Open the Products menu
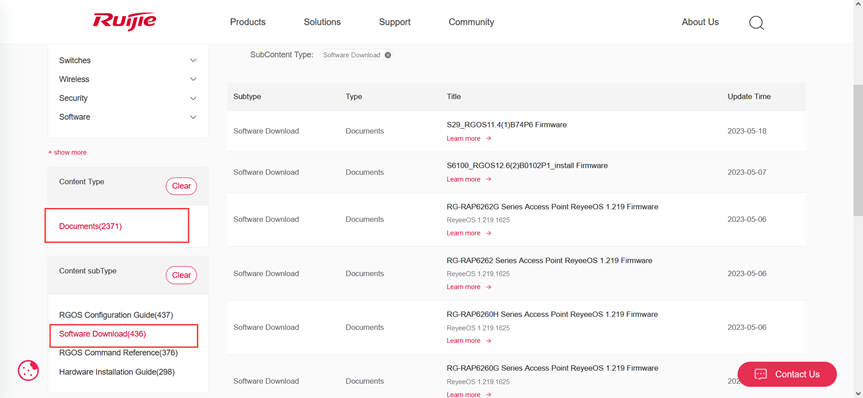The image size is (863, 398). (x=248, y=22)
